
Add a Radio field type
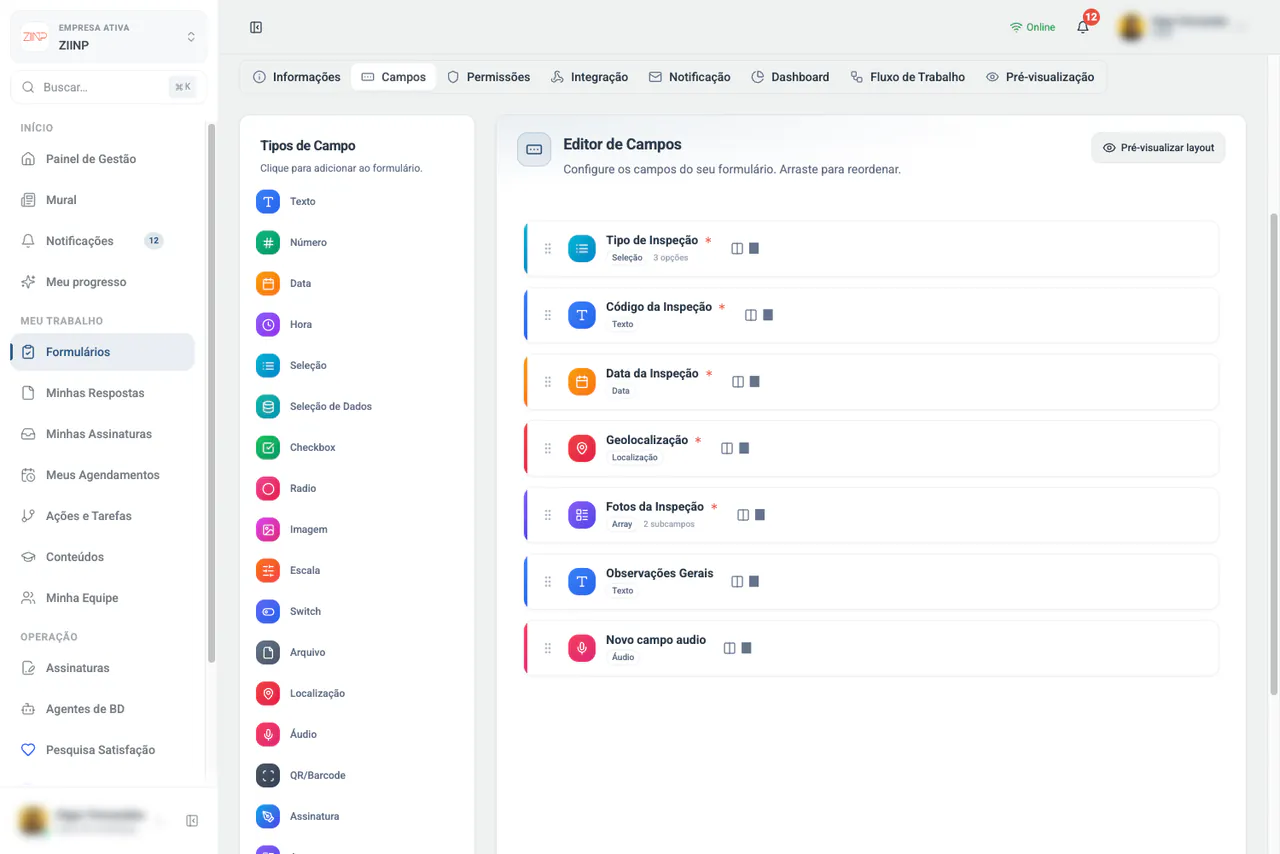tap(286, 488)
